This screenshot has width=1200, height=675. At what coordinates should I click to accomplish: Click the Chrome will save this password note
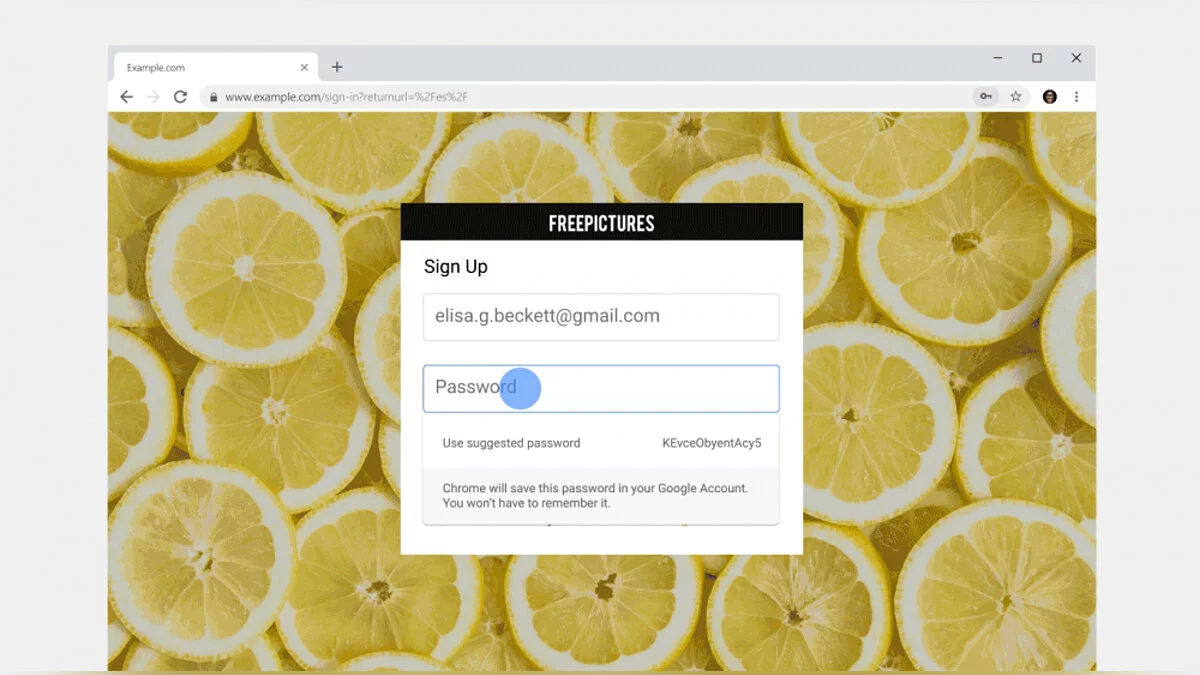pos(601,496)
